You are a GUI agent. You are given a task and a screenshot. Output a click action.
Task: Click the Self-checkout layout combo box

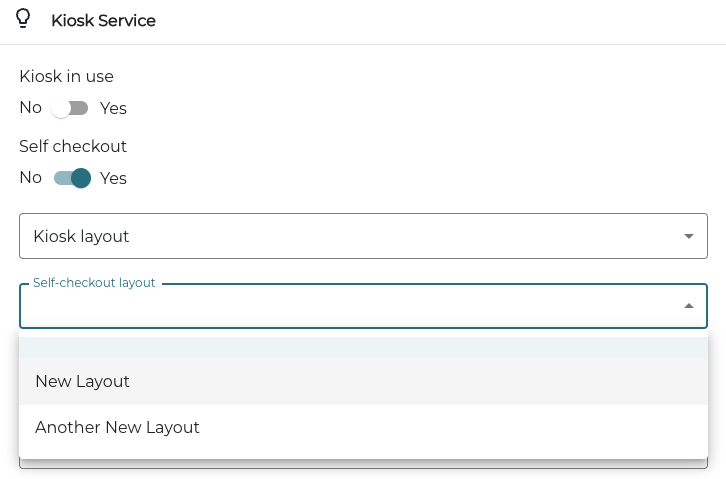(363, 306)
